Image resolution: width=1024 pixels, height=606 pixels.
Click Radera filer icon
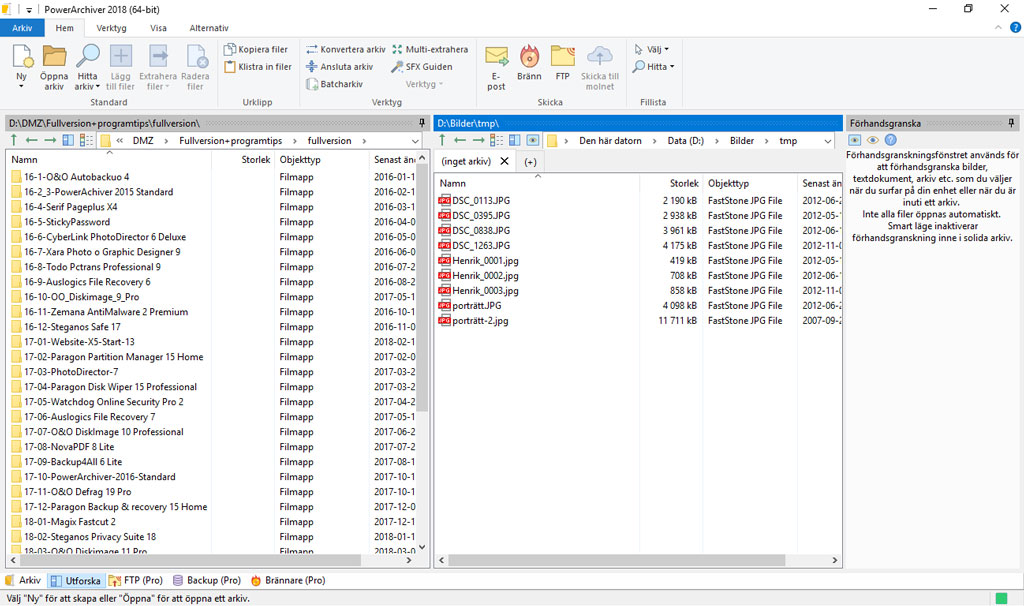[196, 56]
